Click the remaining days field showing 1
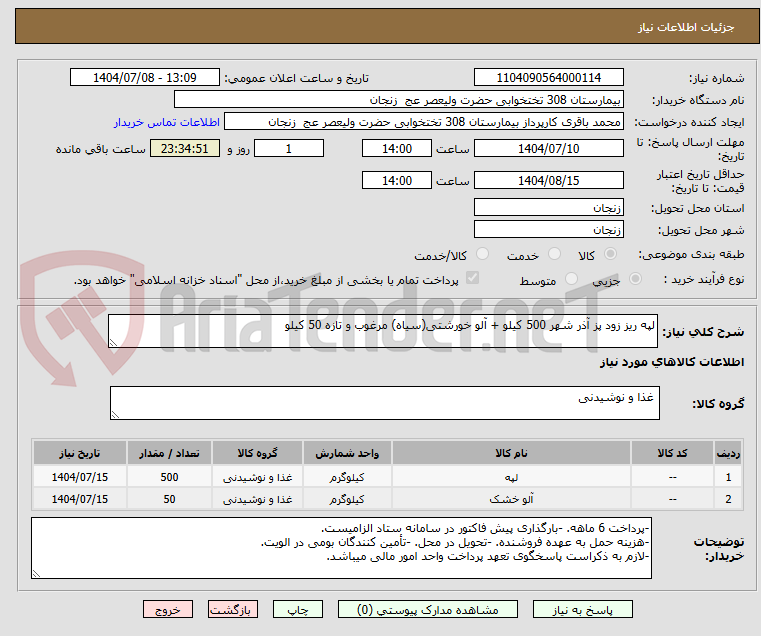This screenshot has height=636, width=761. (x=289, y=148)
